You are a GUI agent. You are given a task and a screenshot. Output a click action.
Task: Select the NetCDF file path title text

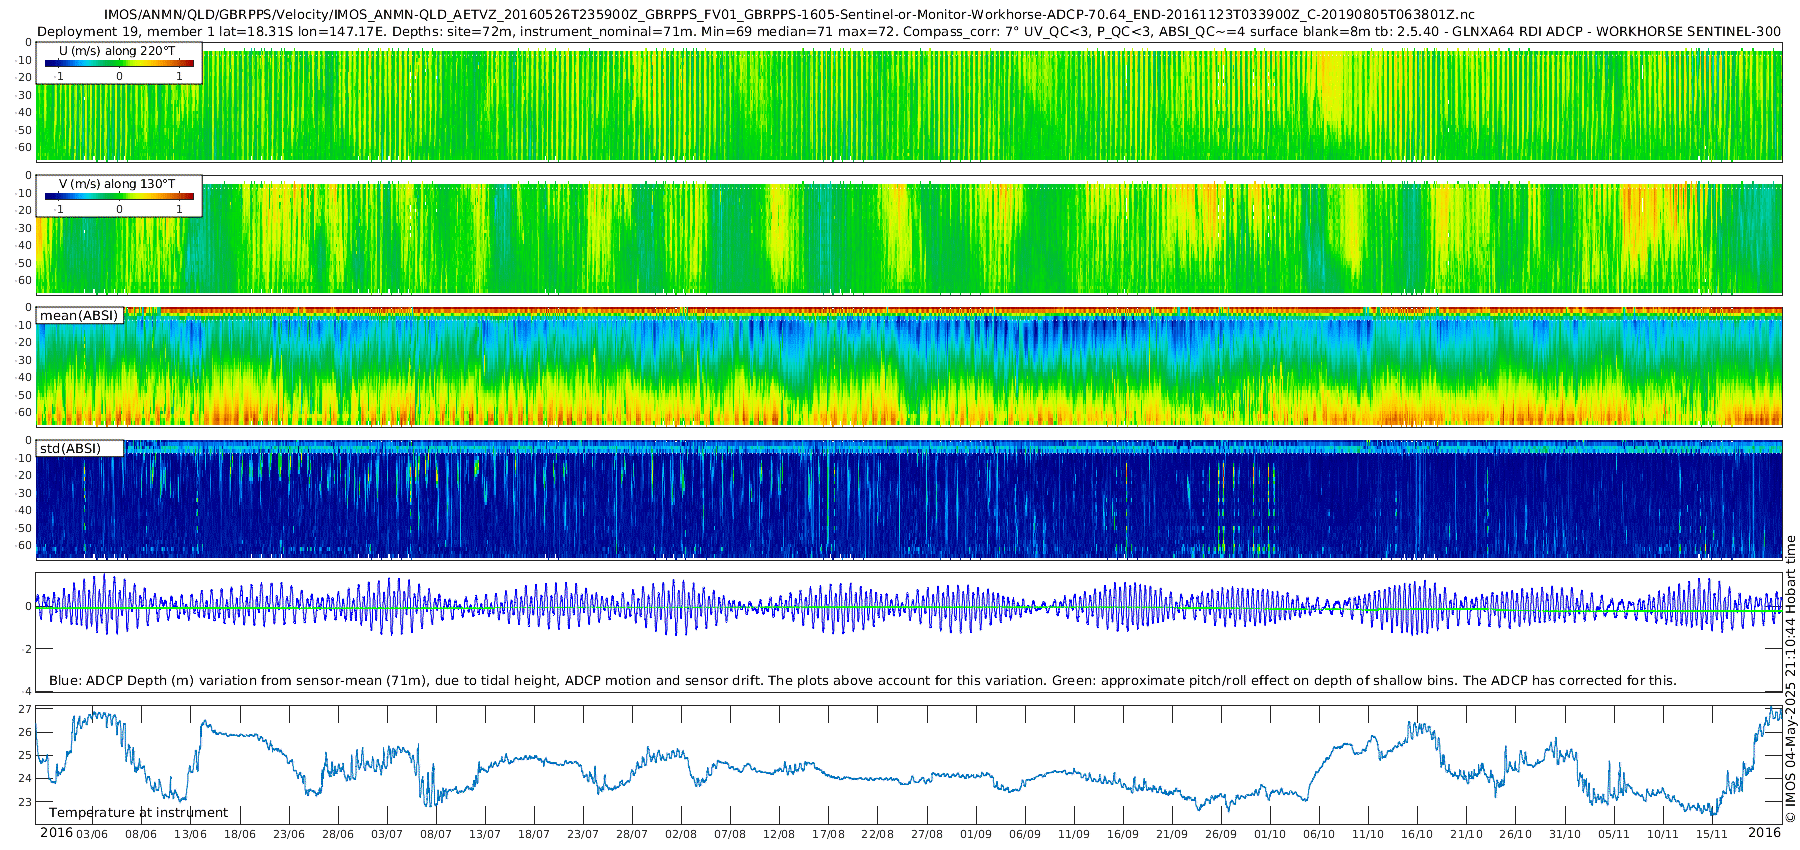pyautogui.click(x=789, y=15)
